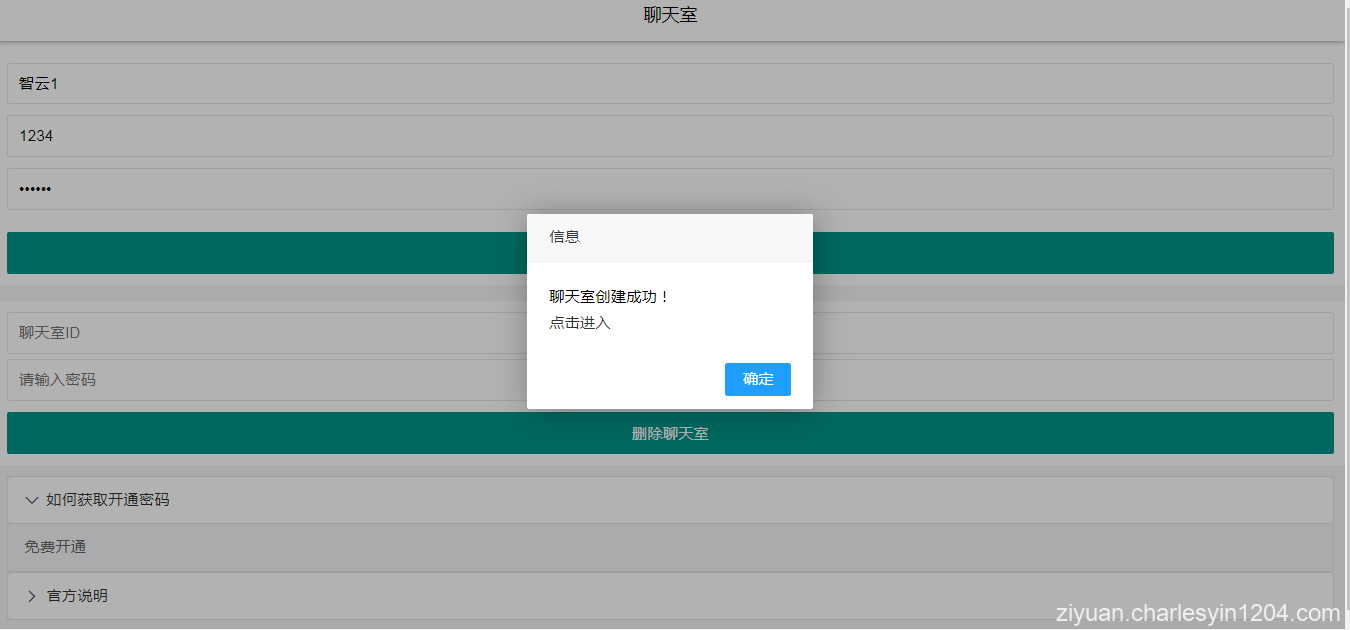Image resolution: width=1350 pixels, height=630 pixels.
Task: Click the 点击进入 link in the dialog
Action: (x=578, y=322)
